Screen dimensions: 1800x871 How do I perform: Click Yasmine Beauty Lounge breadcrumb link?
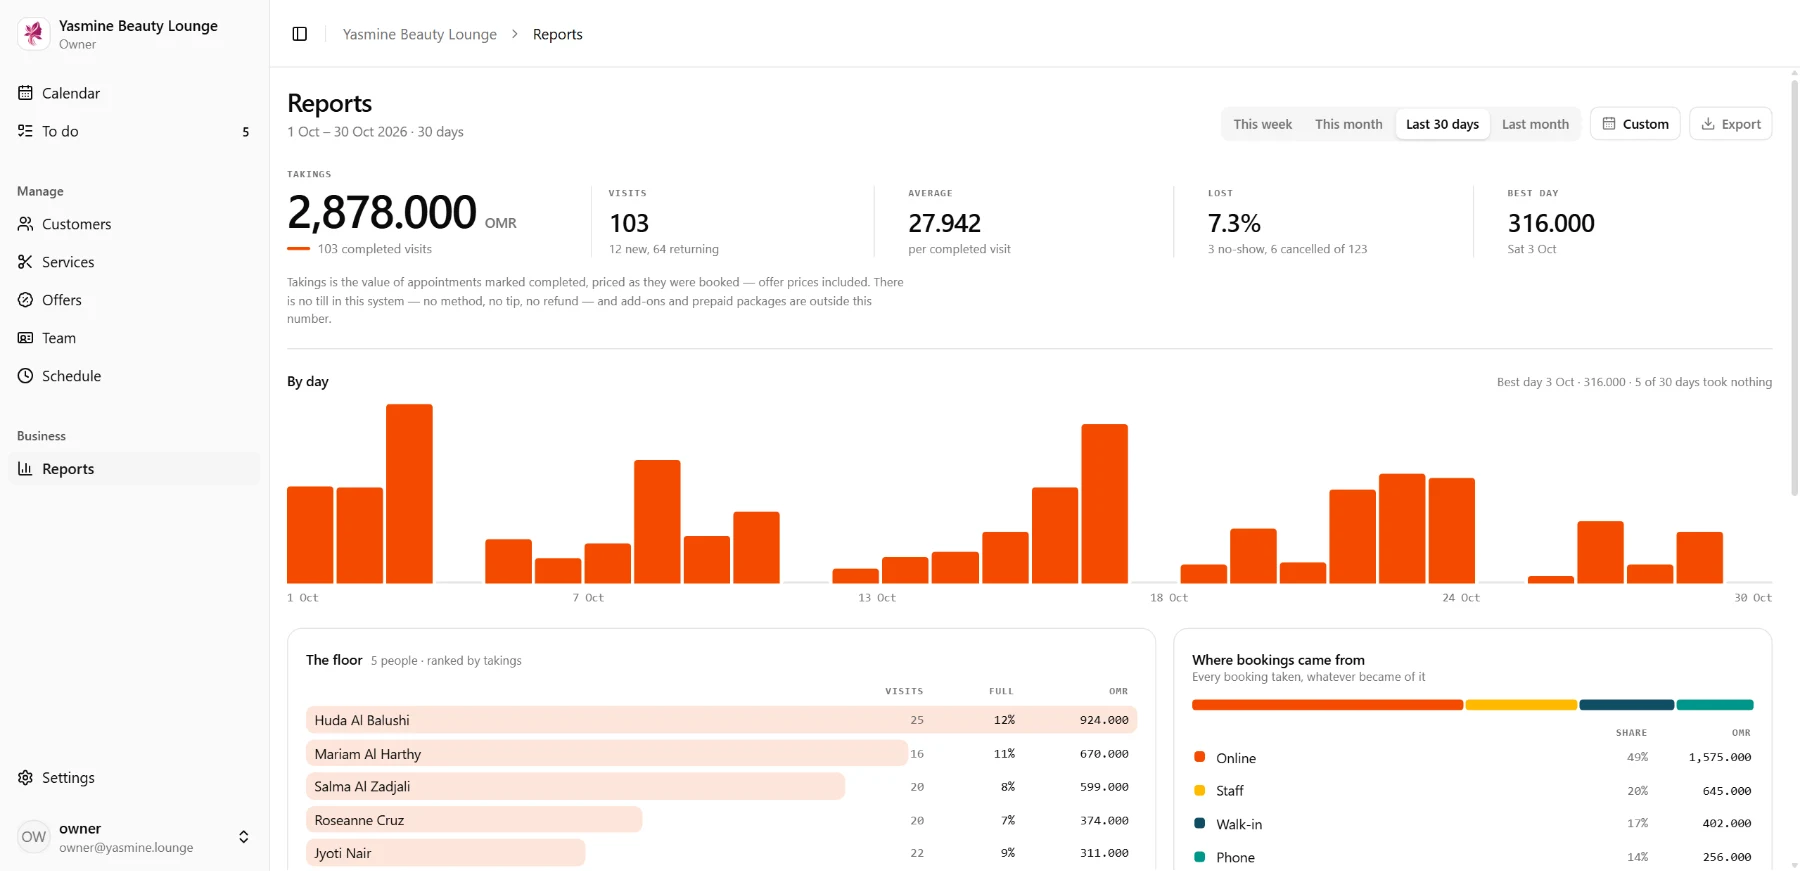pos(420,34)
